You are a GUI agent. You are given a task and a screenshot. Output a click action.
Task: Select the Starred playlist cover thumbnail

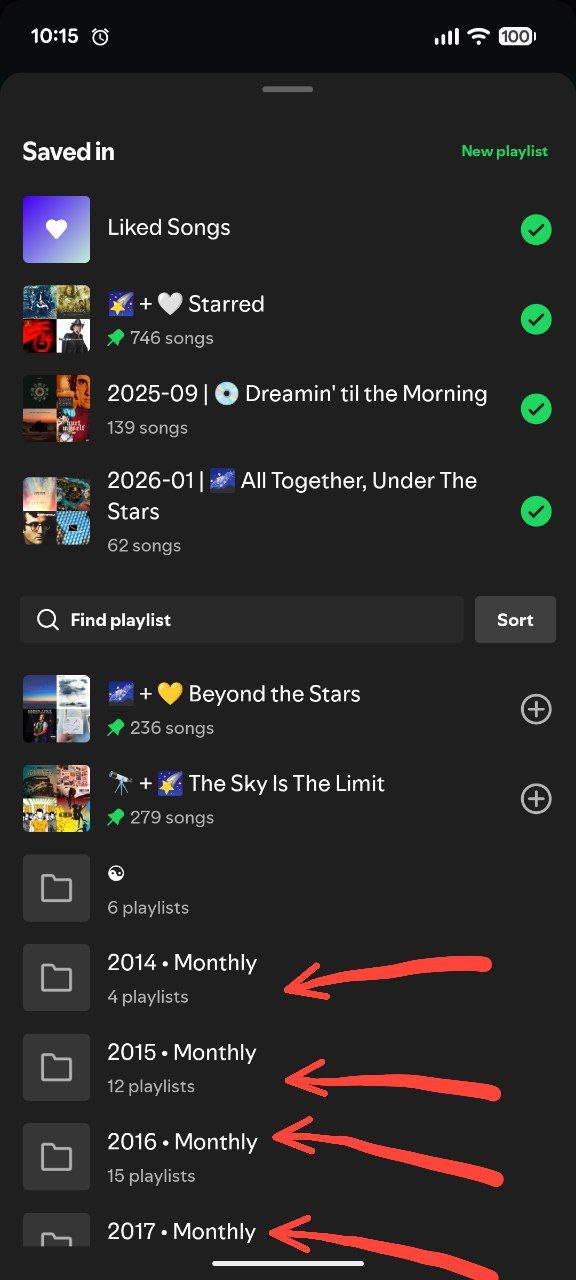point(56,318)
